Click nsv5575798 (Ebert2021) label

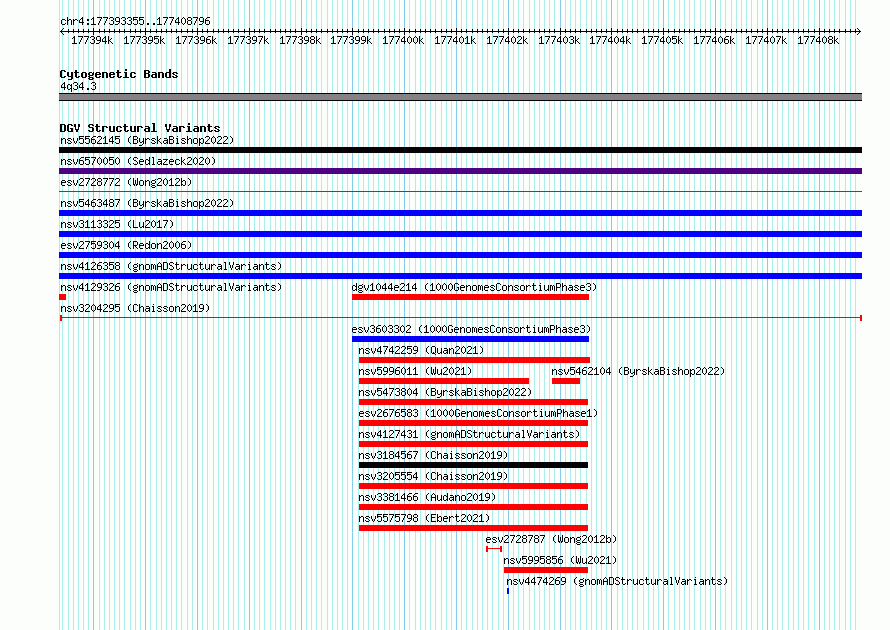point(424,518)
